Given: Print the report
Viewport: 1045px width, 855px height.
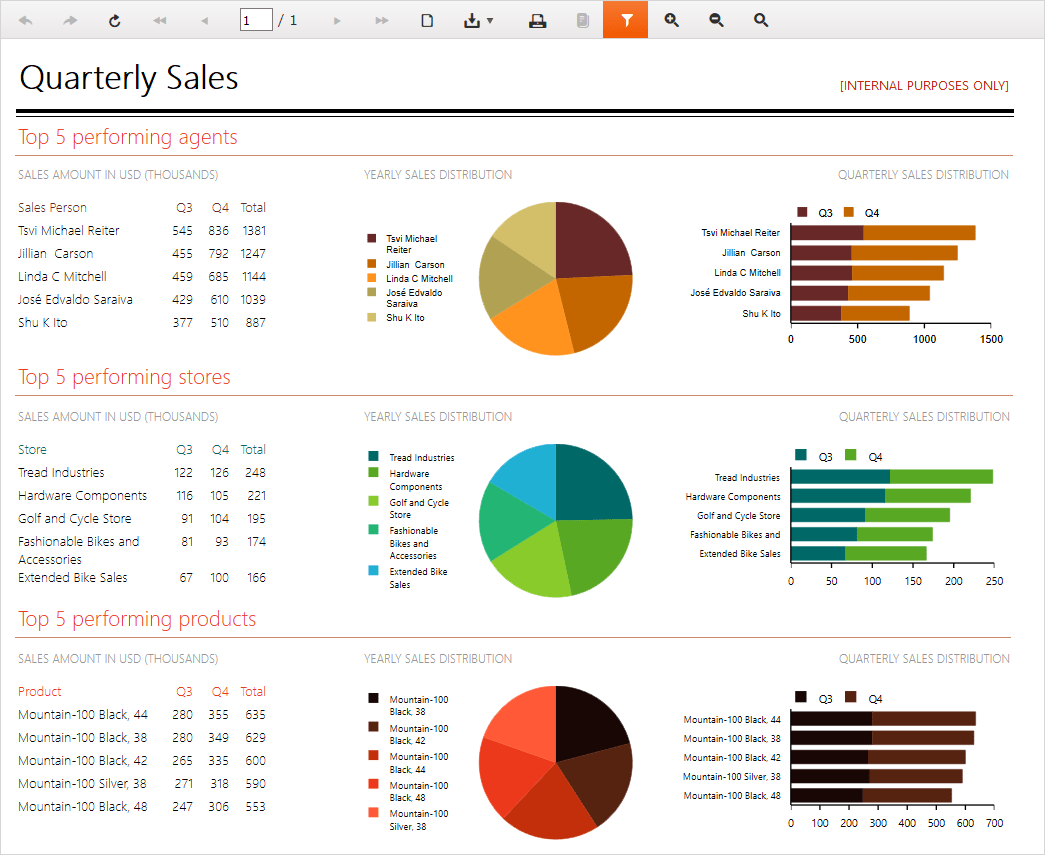Looking at the screenshot, I should tap(537, 20).
